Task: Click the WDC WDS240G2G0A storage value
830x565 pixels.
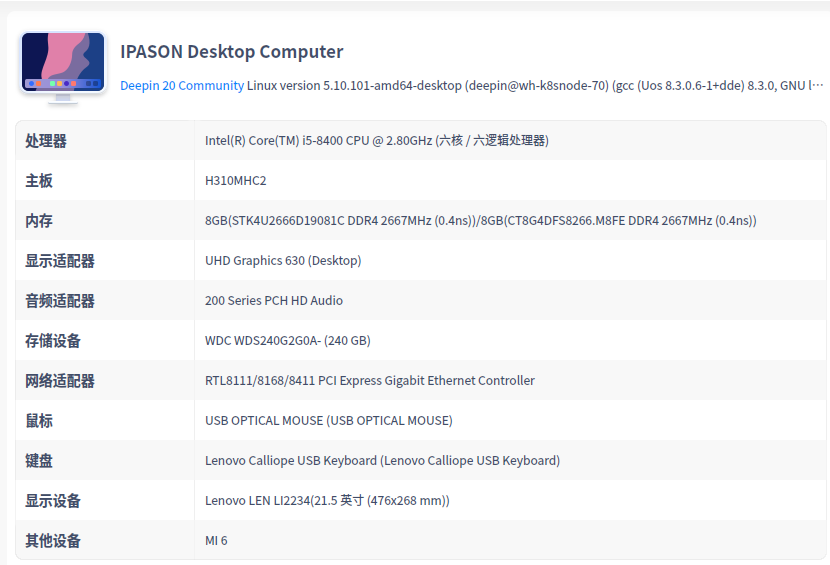Action: (x=288, y=341)
